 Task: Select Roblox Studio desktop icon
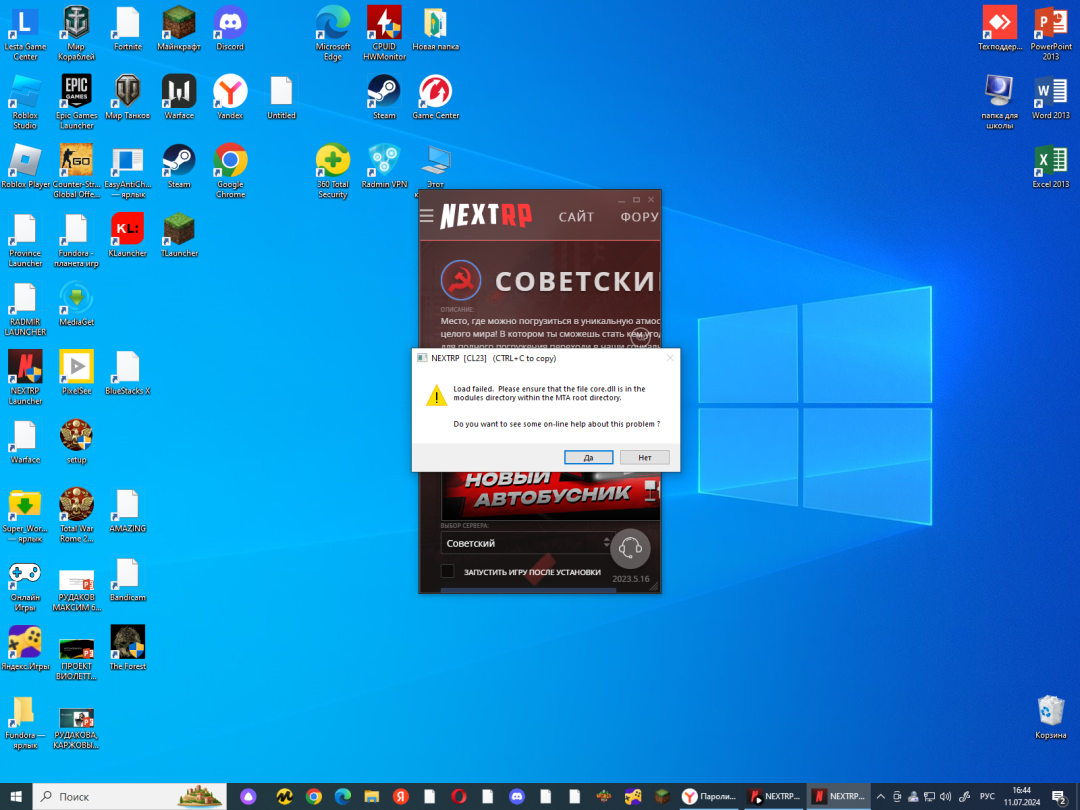pos(25,101)
